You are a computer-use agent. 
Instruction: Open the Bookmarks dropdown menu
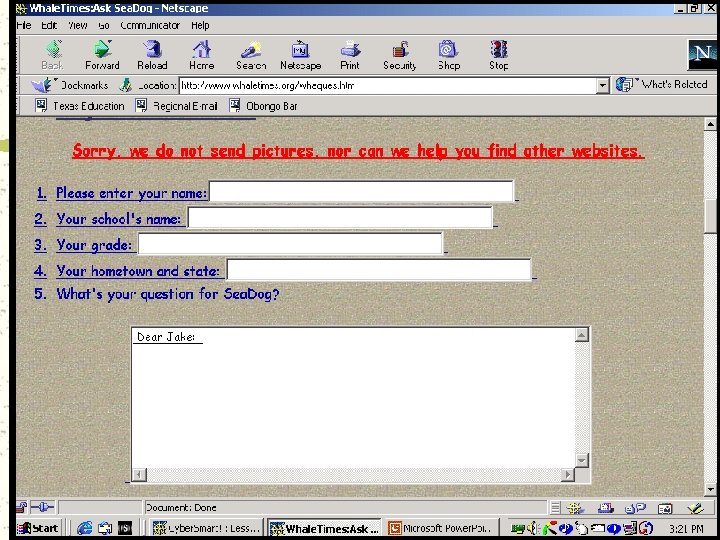70,85
